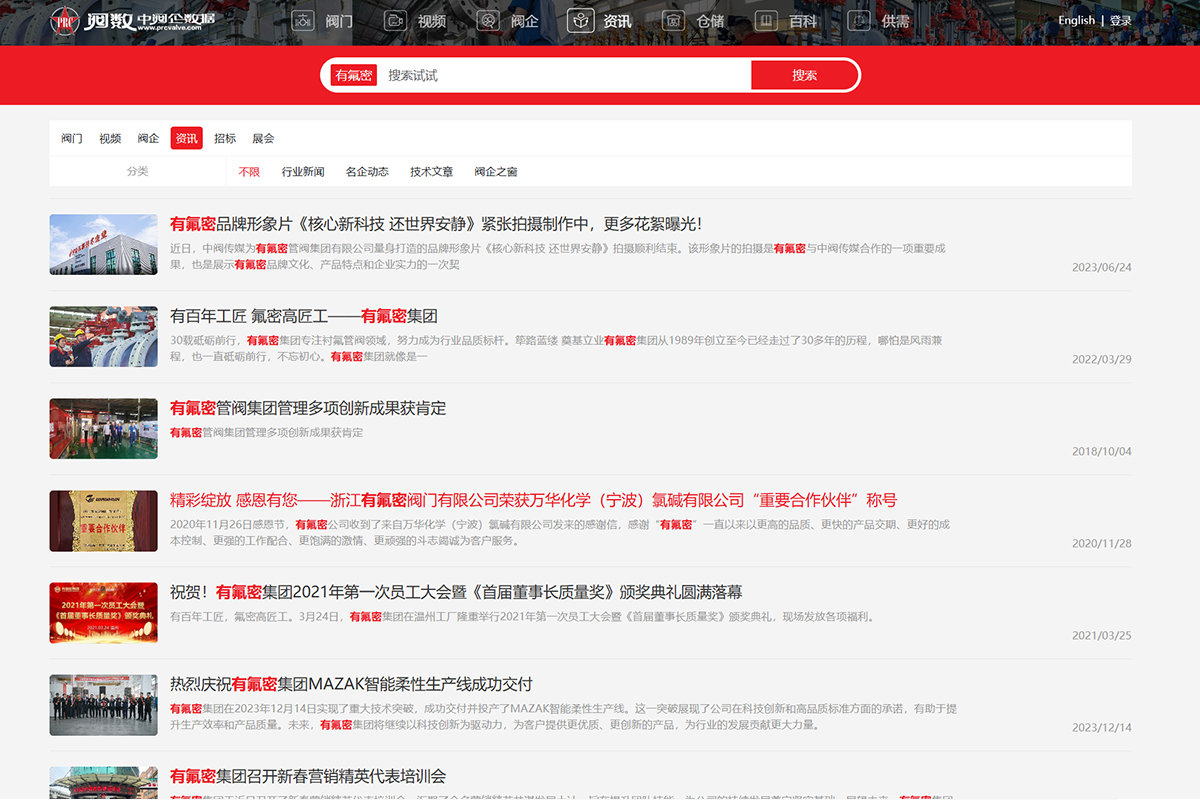The width and height of the screenshot is (1200, 800).
Task: Open 百科 in top navigation
Action: click(803, 21)
